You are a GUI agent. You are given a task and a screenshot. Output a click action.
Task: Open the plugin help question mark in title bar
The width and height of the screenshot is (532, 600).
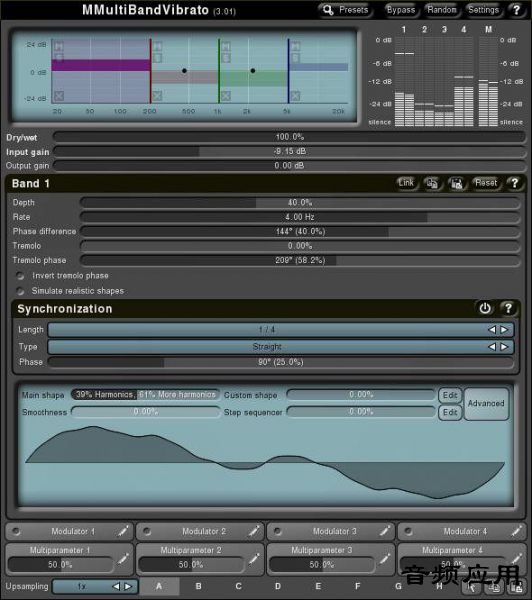point(516,10)
